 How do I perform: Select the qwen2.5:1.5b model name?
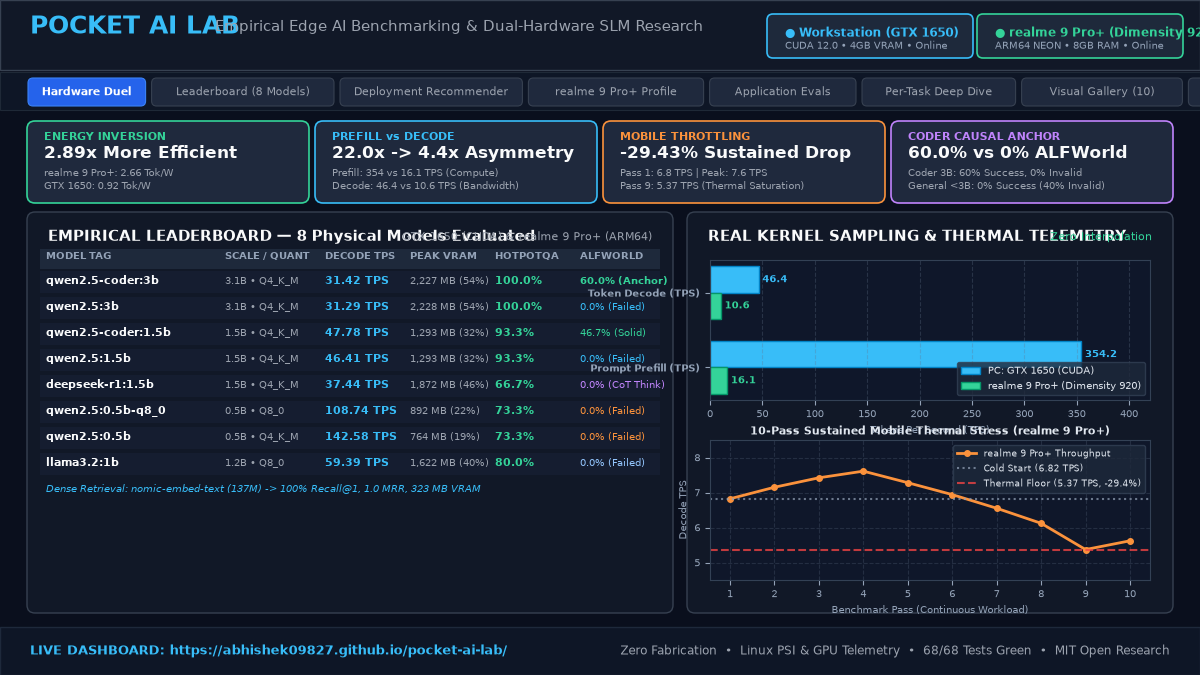click(88, 359)
